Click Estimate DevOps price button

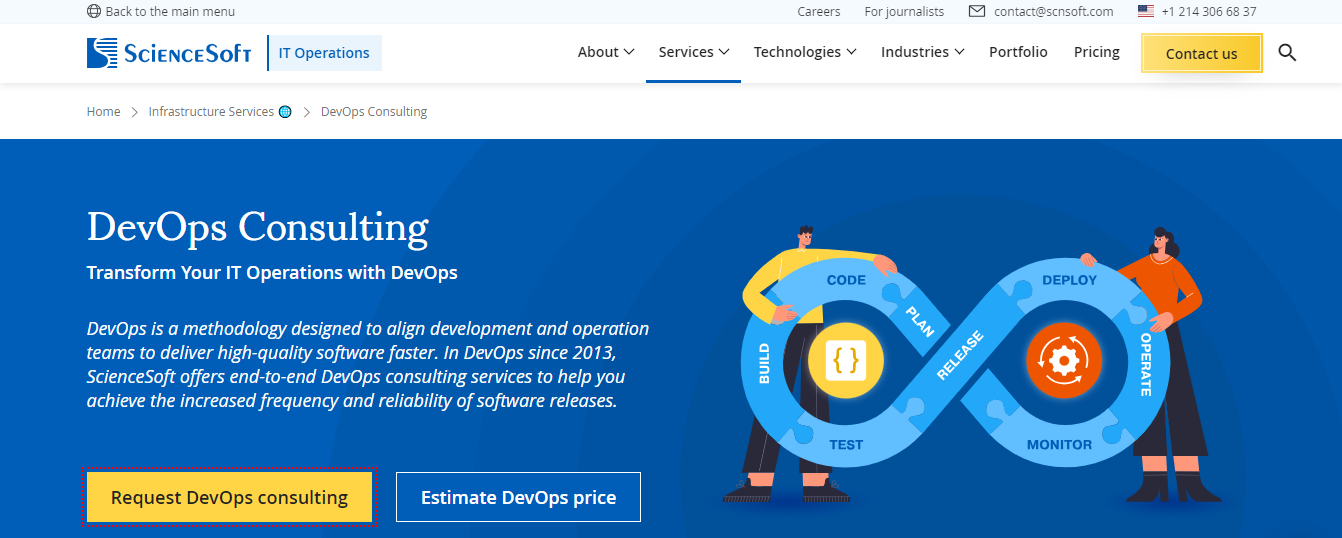pyautogui.click(x=518, y=497)
